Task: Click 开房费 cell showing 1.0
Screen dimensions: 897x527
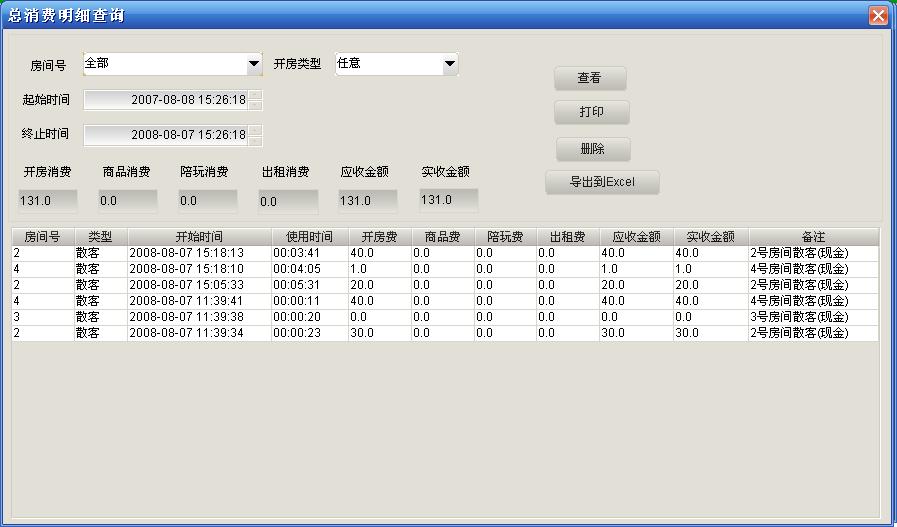Action: [x=379, y=269]
